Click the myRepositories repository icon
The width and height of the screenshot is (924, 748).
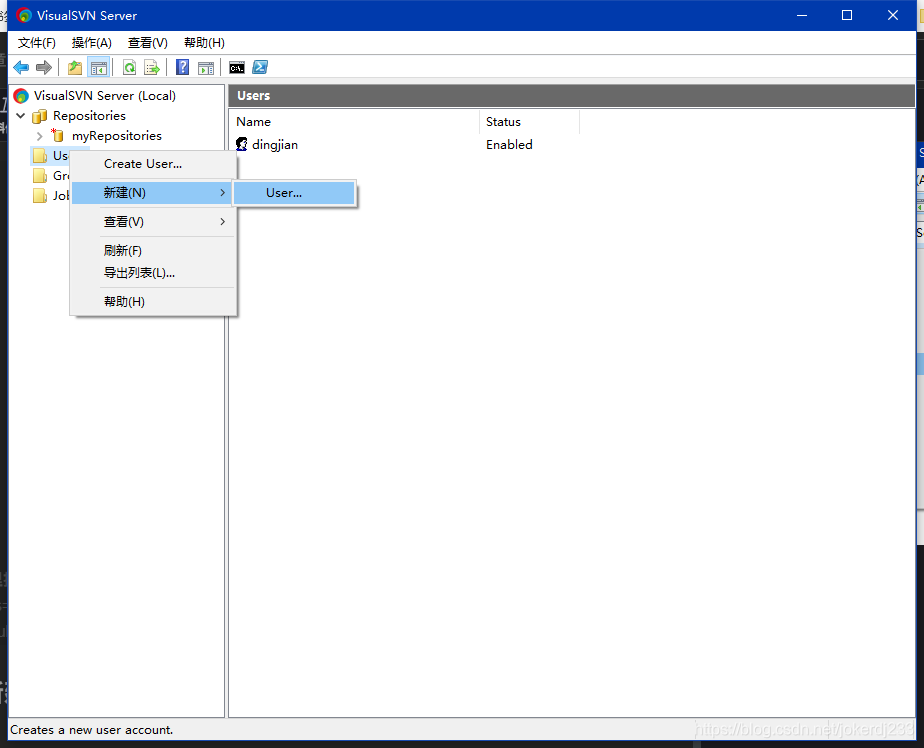pos(57,136)
